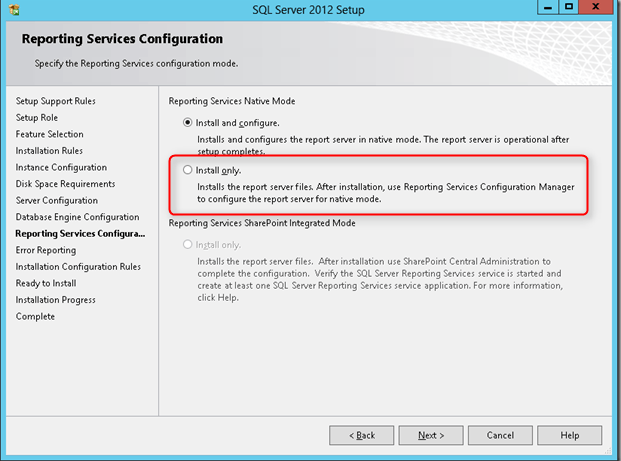Click the Next button
This screenshot has width=621, height=461.
(432, 435)
